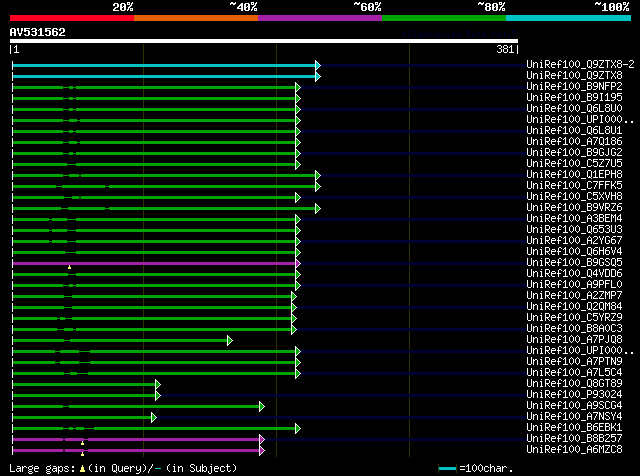The height and width of the screenshot is (476, 640).
Task: Click the cyan ~100% identity legend segment
Action: (x=569, y=18)
